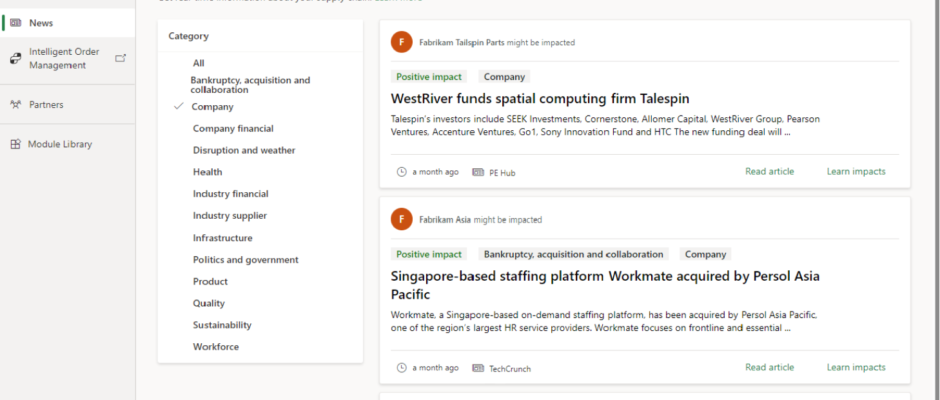This screenshot has width=940, height=400.
Task: Select the All category filter
Action: click(x=198, y=63)
